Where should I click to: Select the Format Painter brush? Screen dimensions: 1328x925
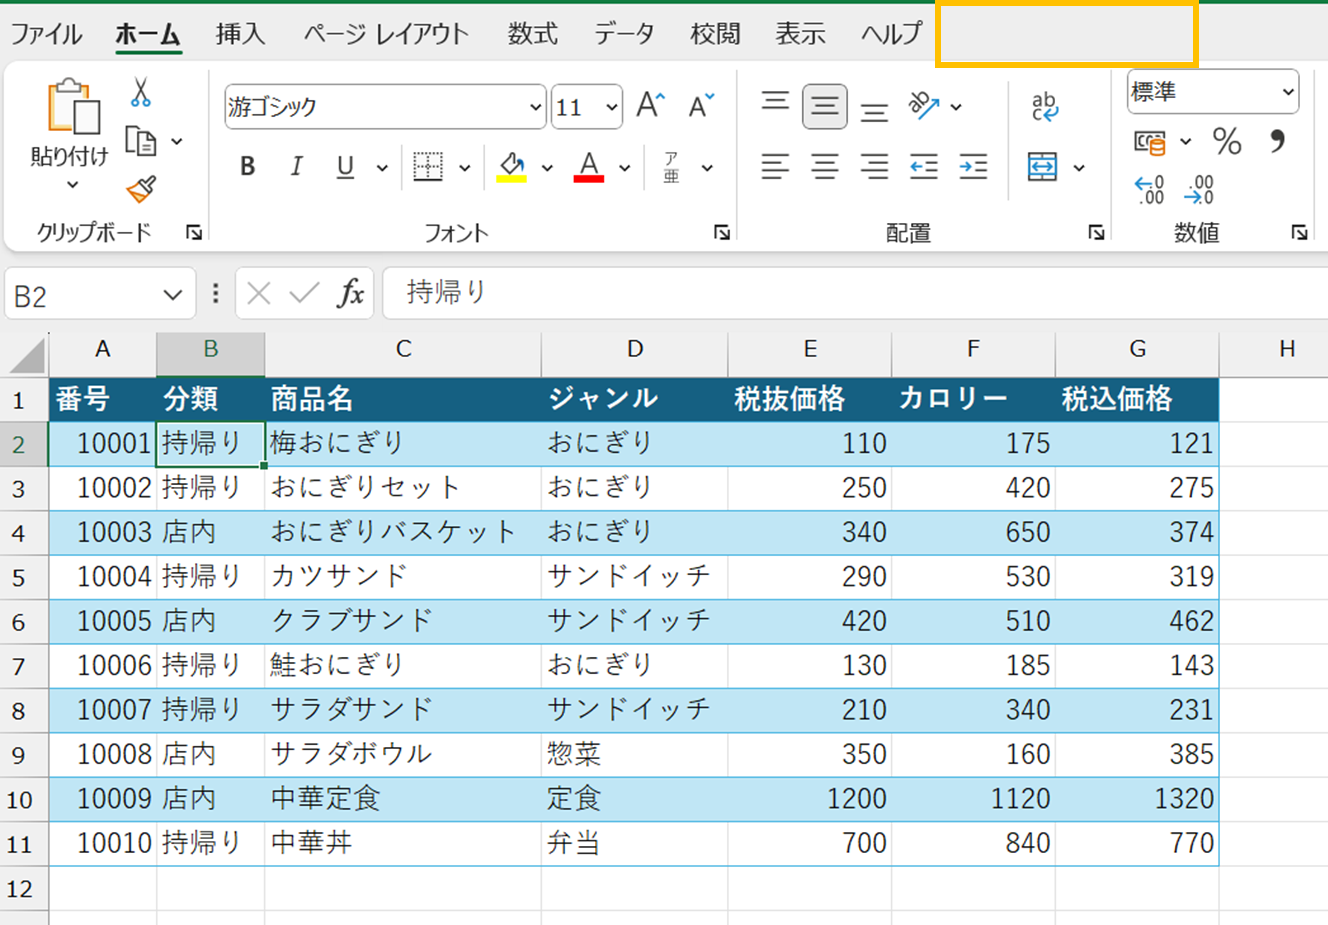tap(141, 189)
